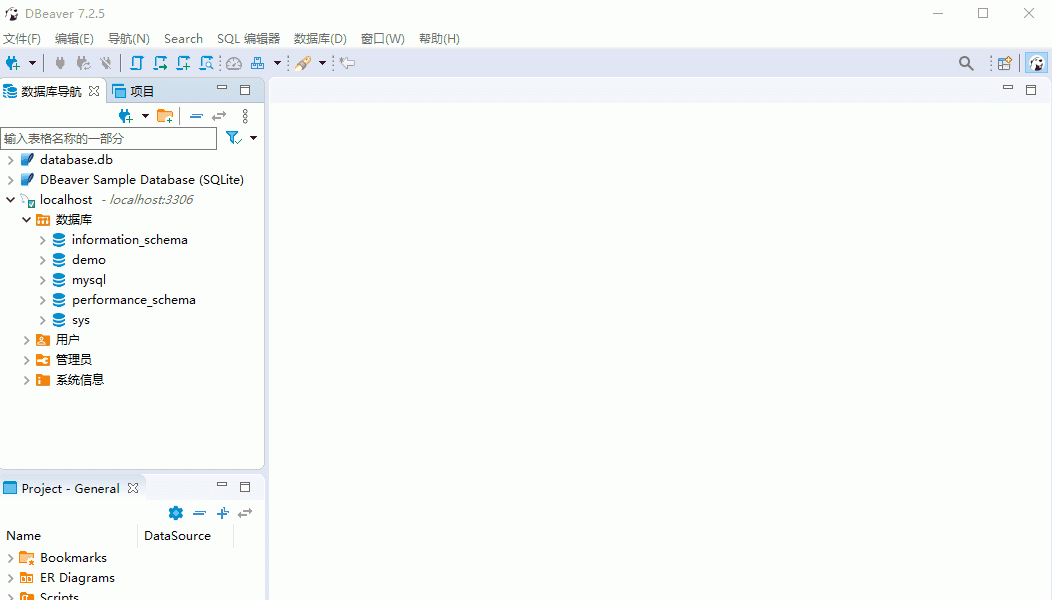Viewport: 1052px width, 600px height.
Task: Select DBeaver Sample Database (SQLite) connection
Action: coord(142,180)
